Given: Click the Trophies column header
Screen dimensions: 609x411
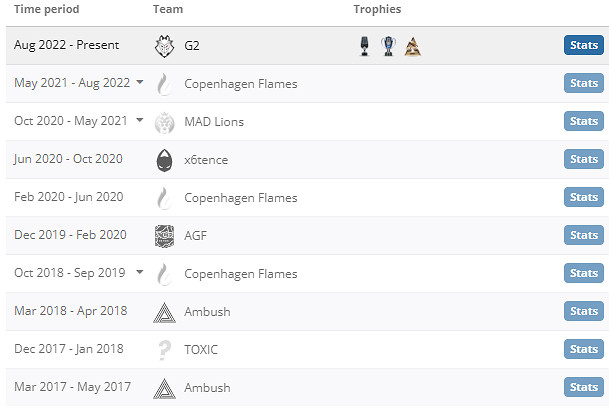Looking at the screenshot, I should pyautogui.click(x=377, y=9).
